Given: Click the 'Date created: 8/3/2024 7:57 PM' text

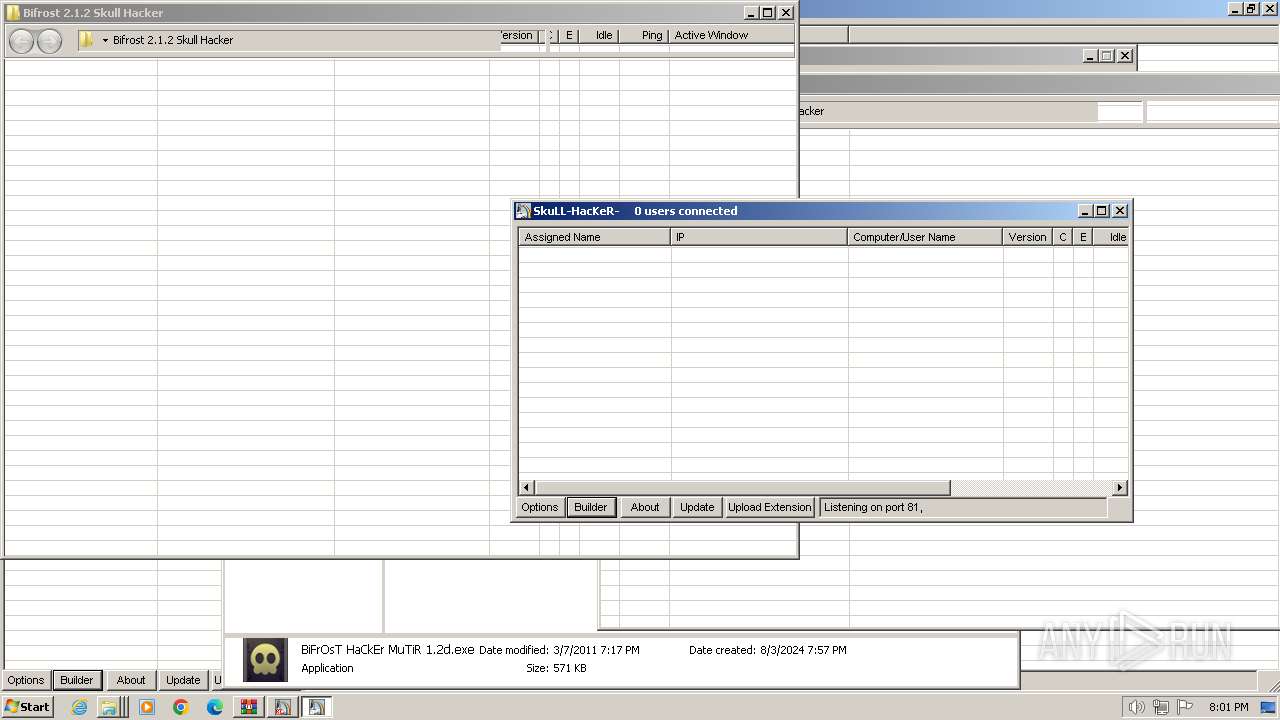Looking at the screenshot, I should [768, 650].
